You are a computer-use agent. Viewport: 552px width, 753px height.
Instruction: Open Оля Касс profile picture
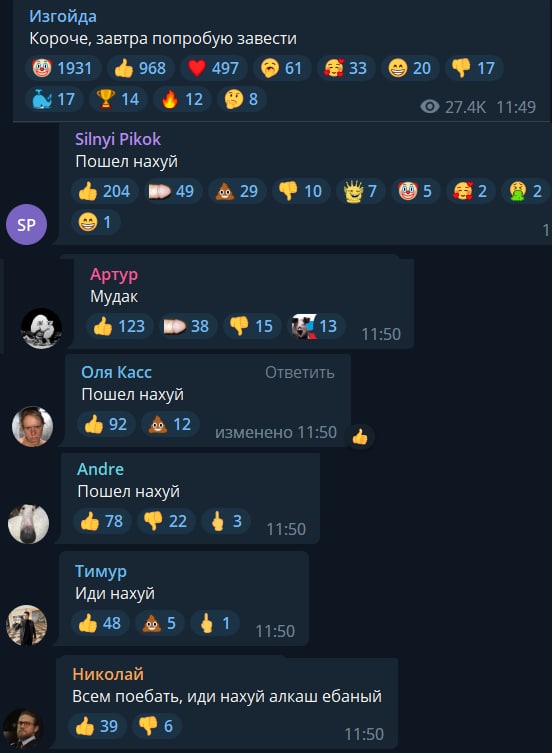pos(32,426)
